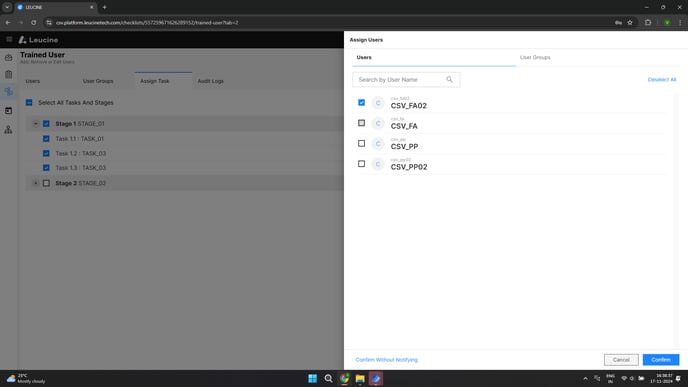Screen dimensions: 688x387
Task: Click the CSV_FA user avatar
Action: 378,123
